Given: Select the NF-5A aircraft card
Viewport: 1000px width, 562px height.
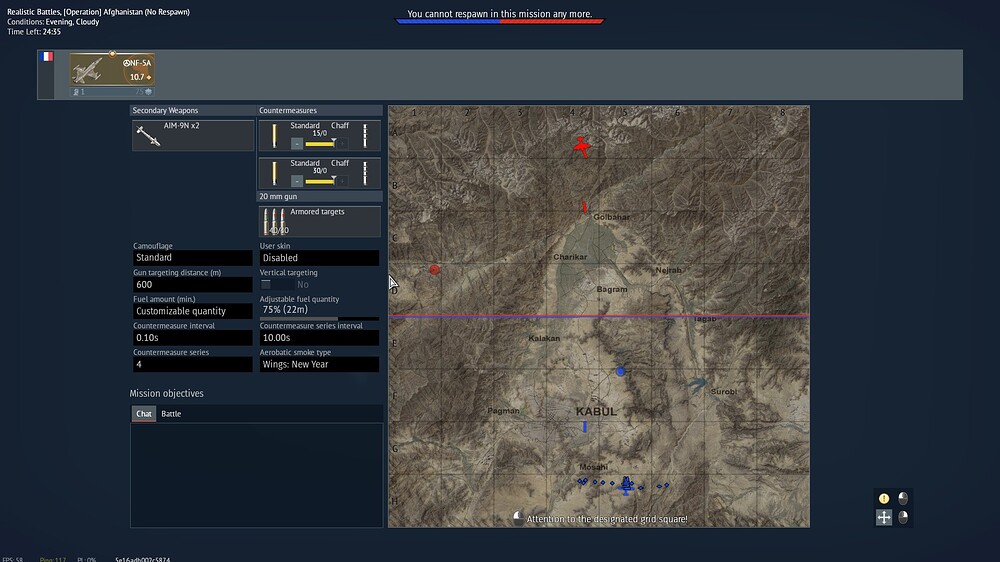Looking at the screenshot, I should coord(111,69).
